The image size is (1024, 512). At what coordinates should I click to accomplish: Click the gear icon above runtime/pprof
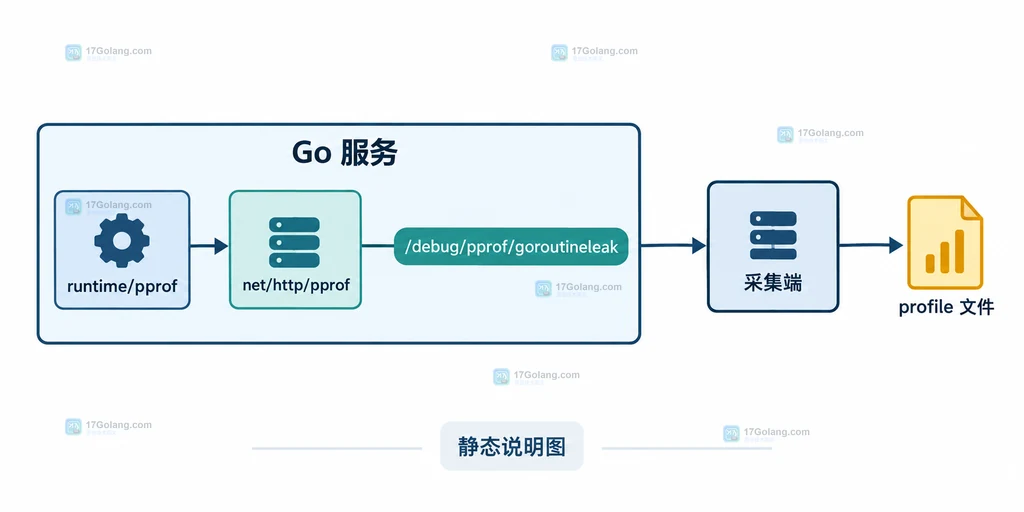tap(122, 240)
